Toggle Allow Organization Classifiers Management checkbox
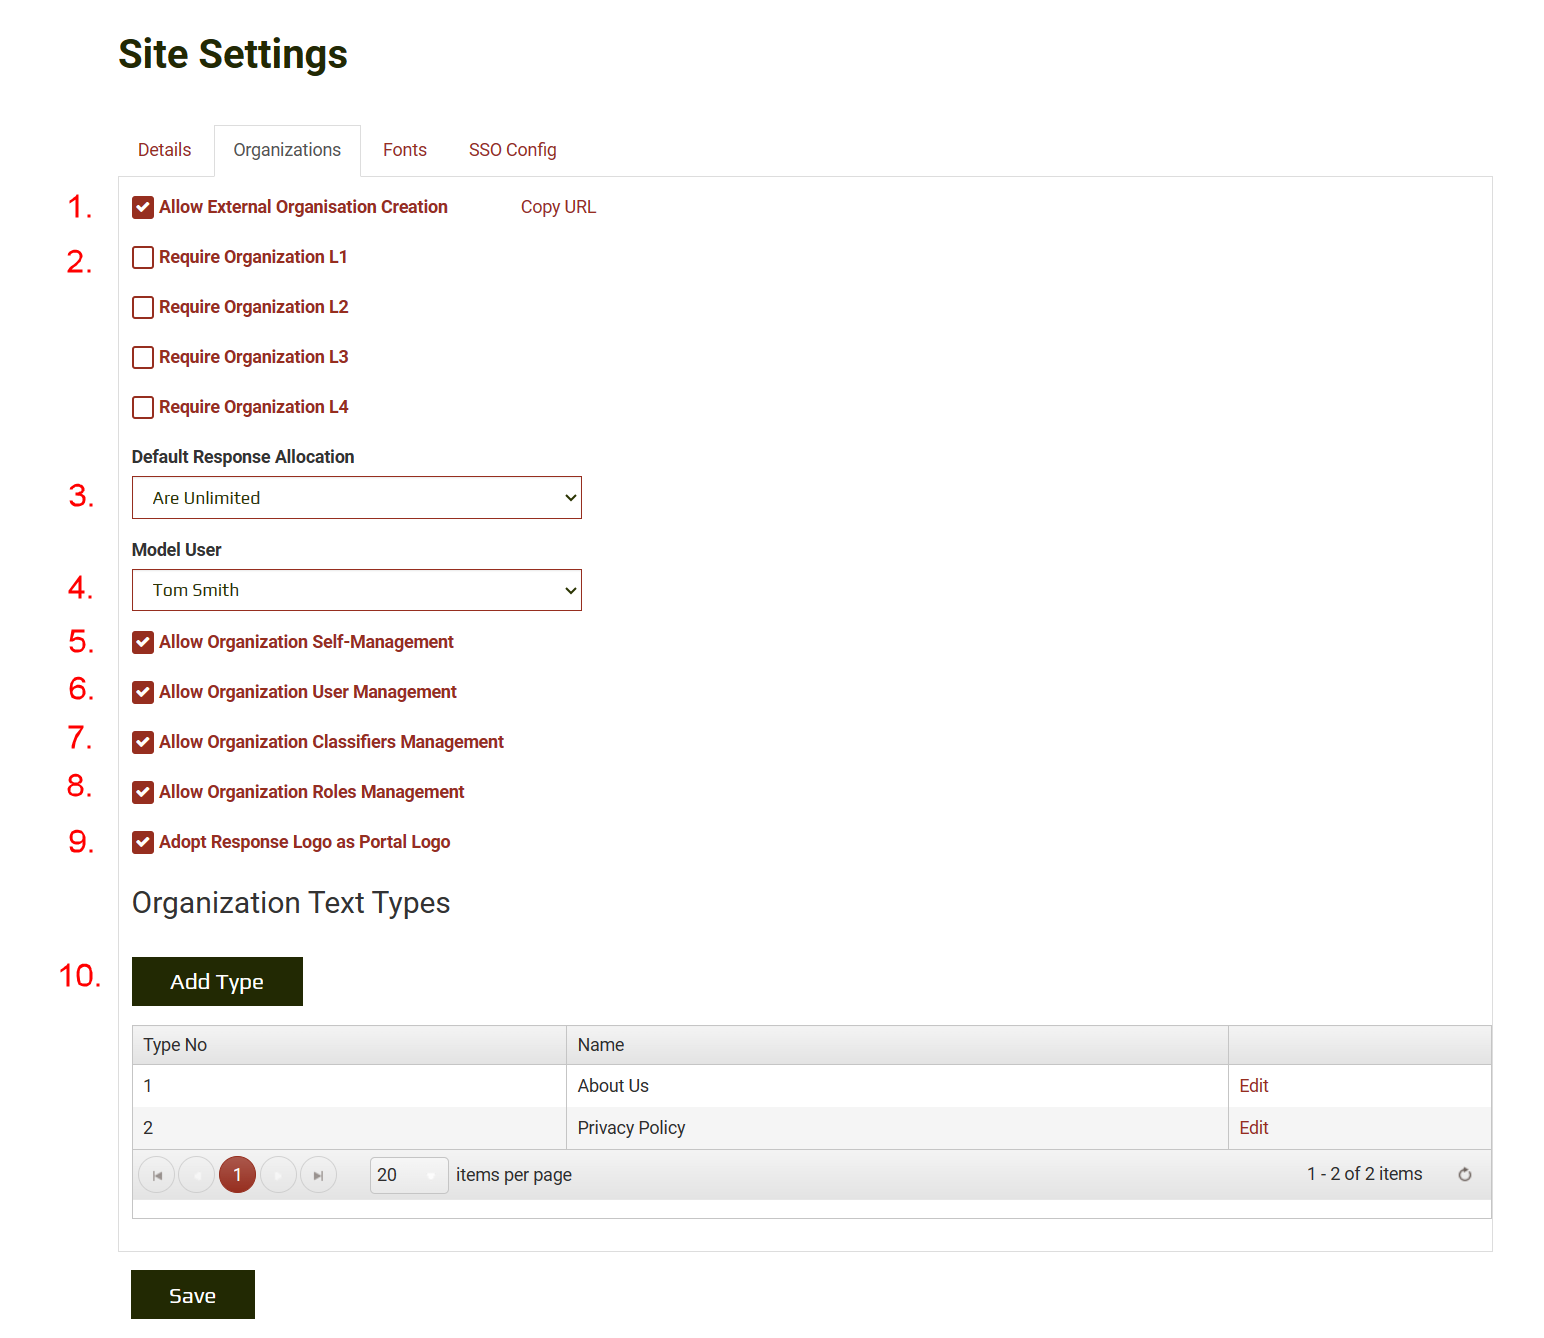The width and height of the screenshot is (1544, 1338). click(143, 742)
